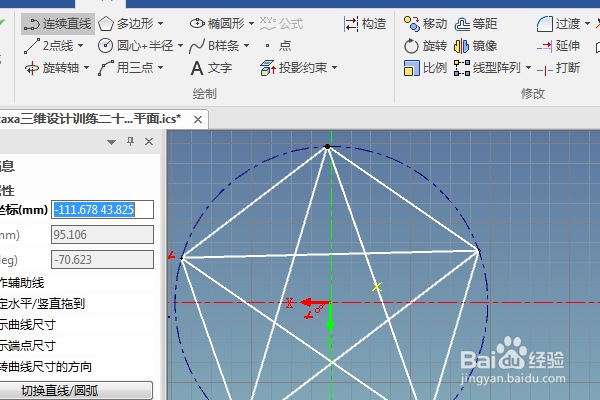Click the coordinate input field -111.678 43.825

tap(103, 209)
